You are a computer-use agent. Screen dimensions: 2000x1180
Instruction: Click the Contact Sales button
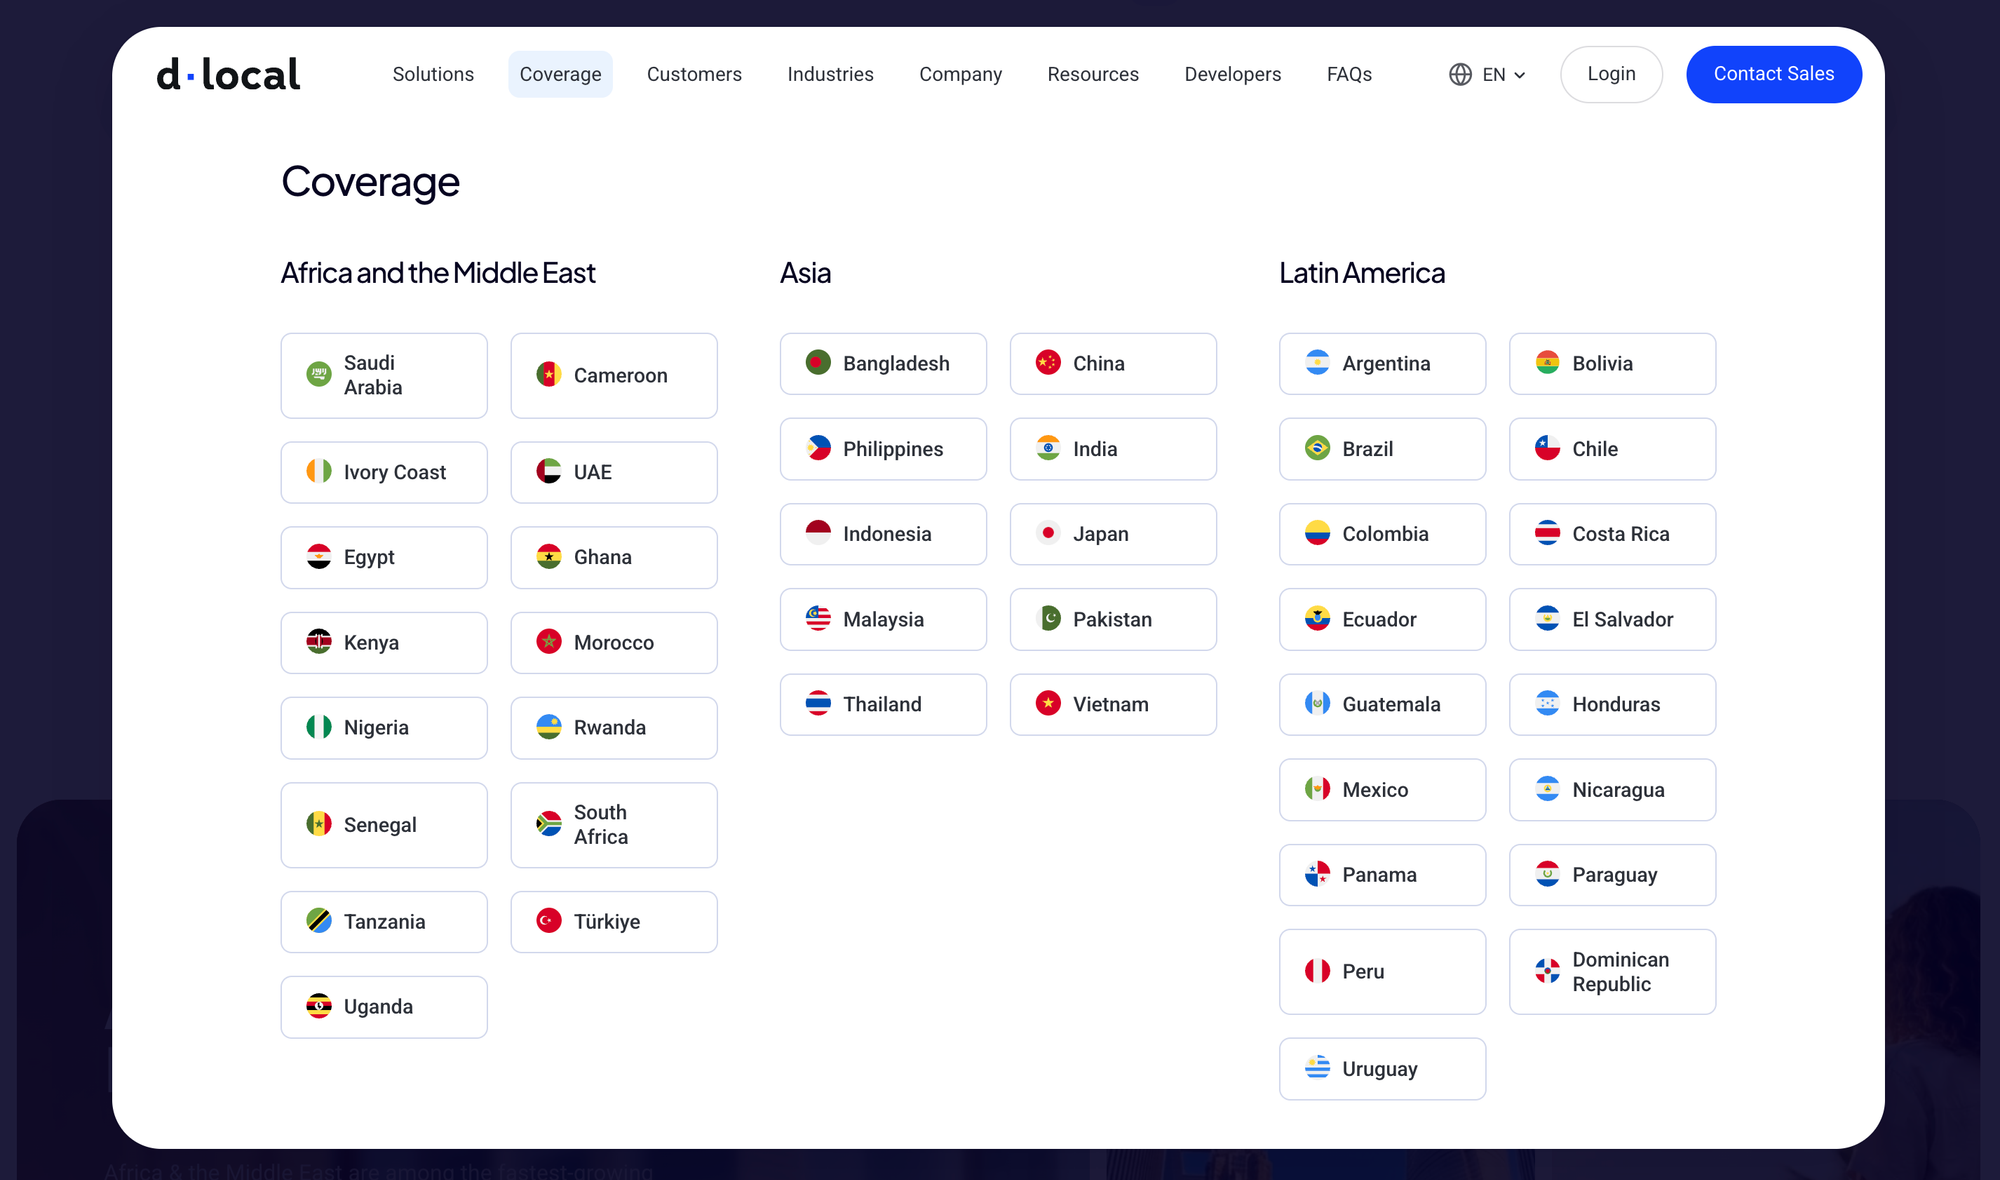point(1774,74)
